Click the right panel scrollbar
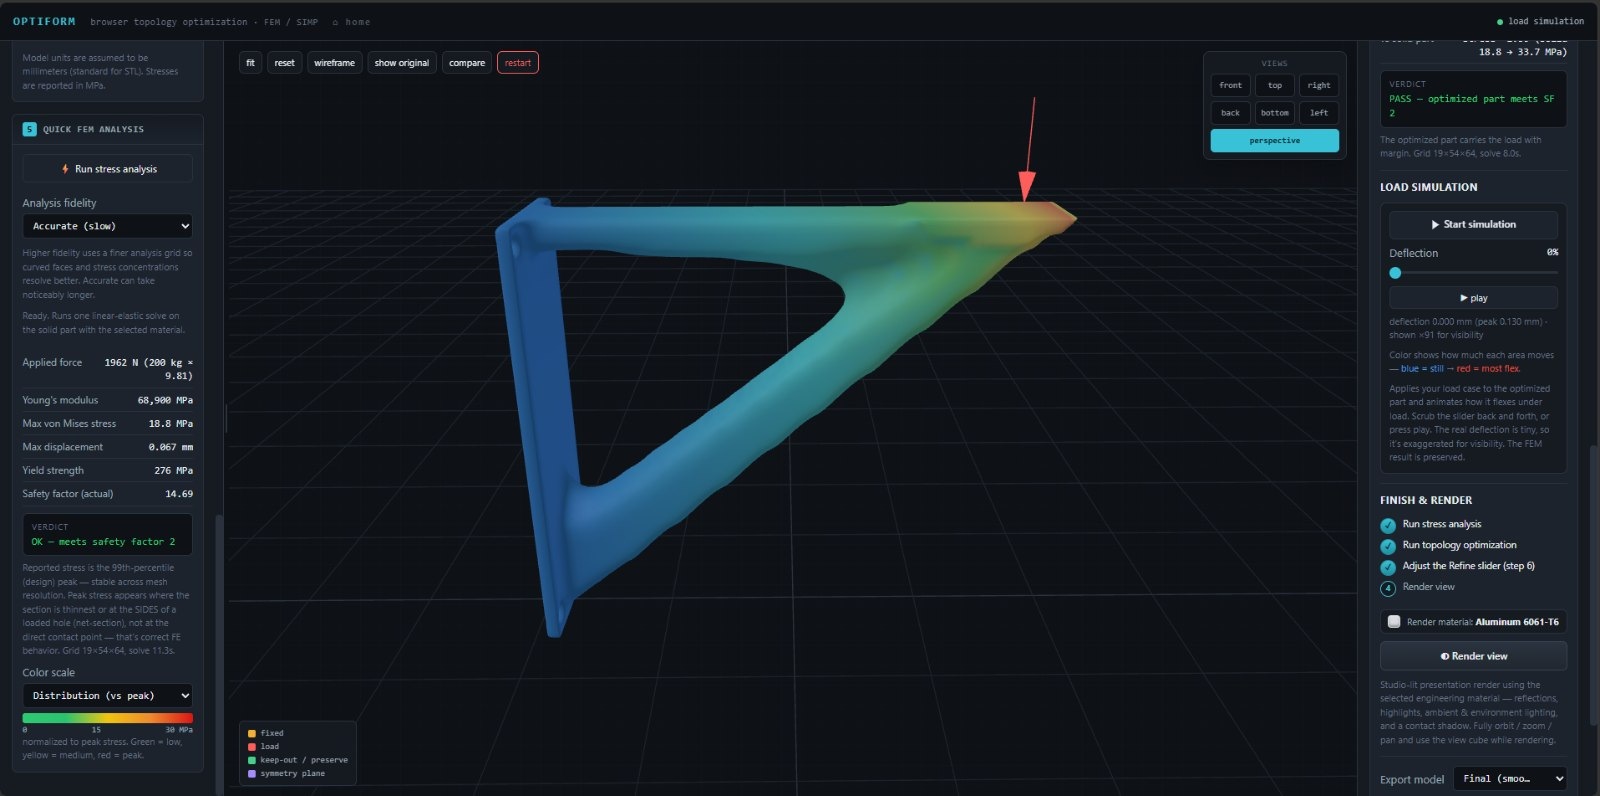The height and width of the screenshot is (796, 1600). pyautogui.click(x=1592, y=585)
